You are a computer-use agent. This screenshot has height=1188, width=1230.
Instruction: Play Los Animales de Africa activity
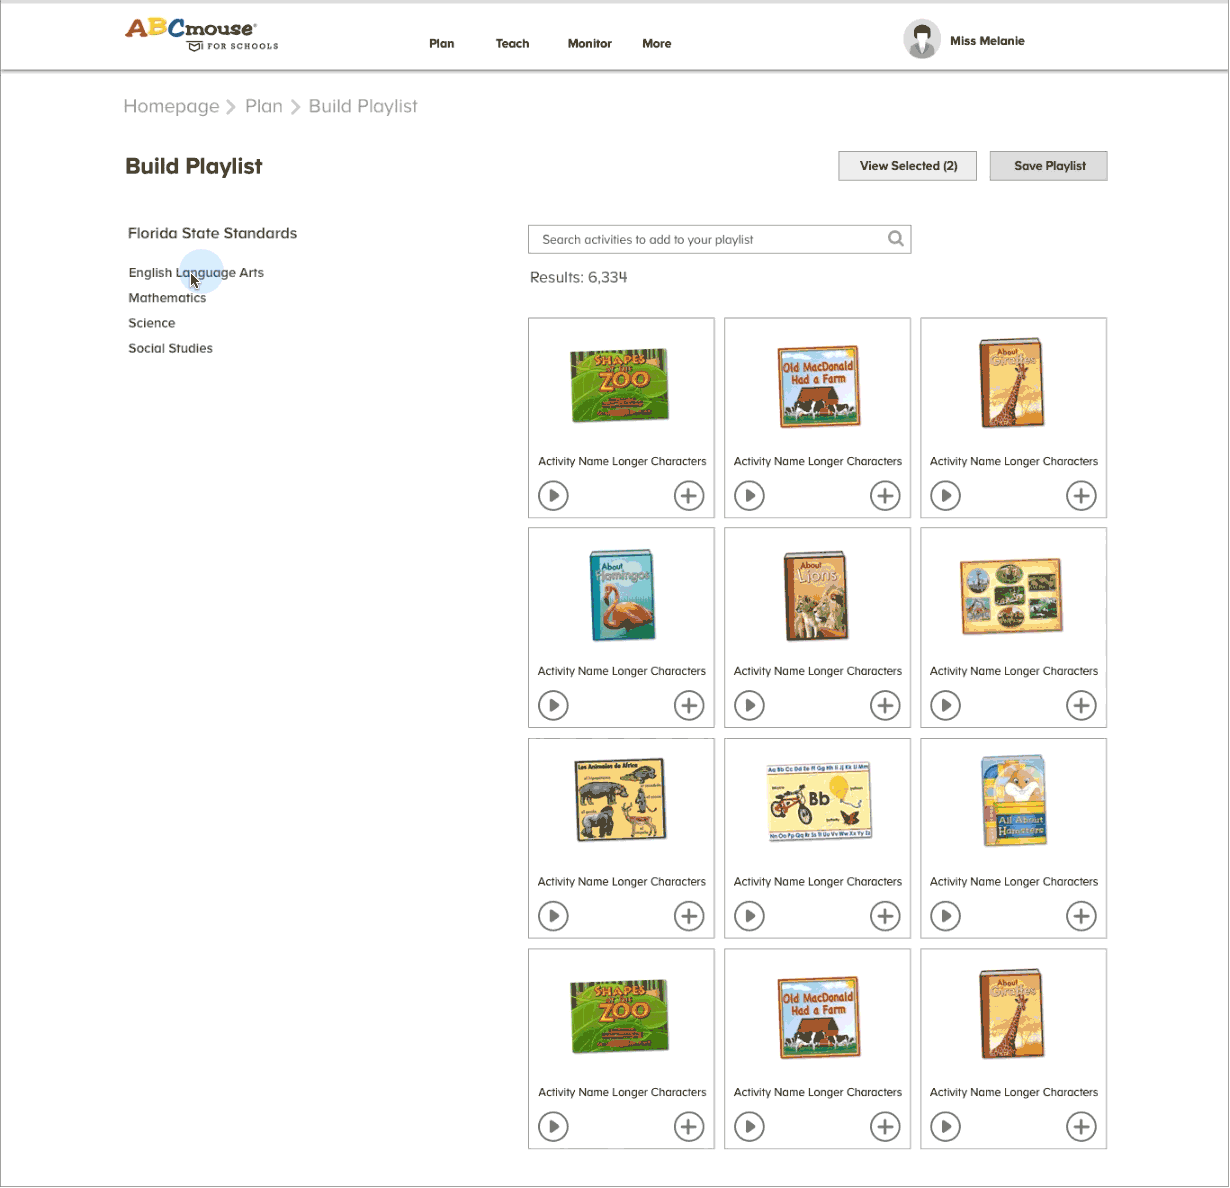(553, 916)
